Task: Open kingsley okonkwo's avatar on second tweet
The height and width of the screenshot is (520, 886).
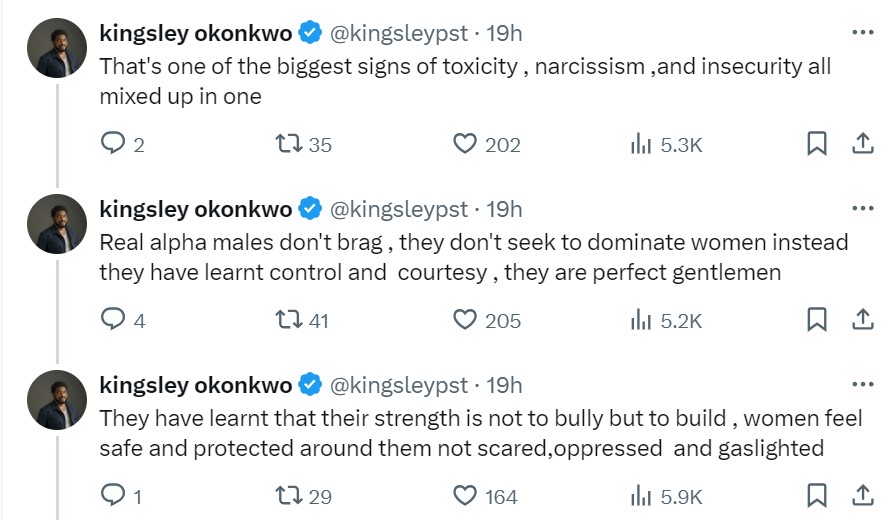Action: [54, 224]
